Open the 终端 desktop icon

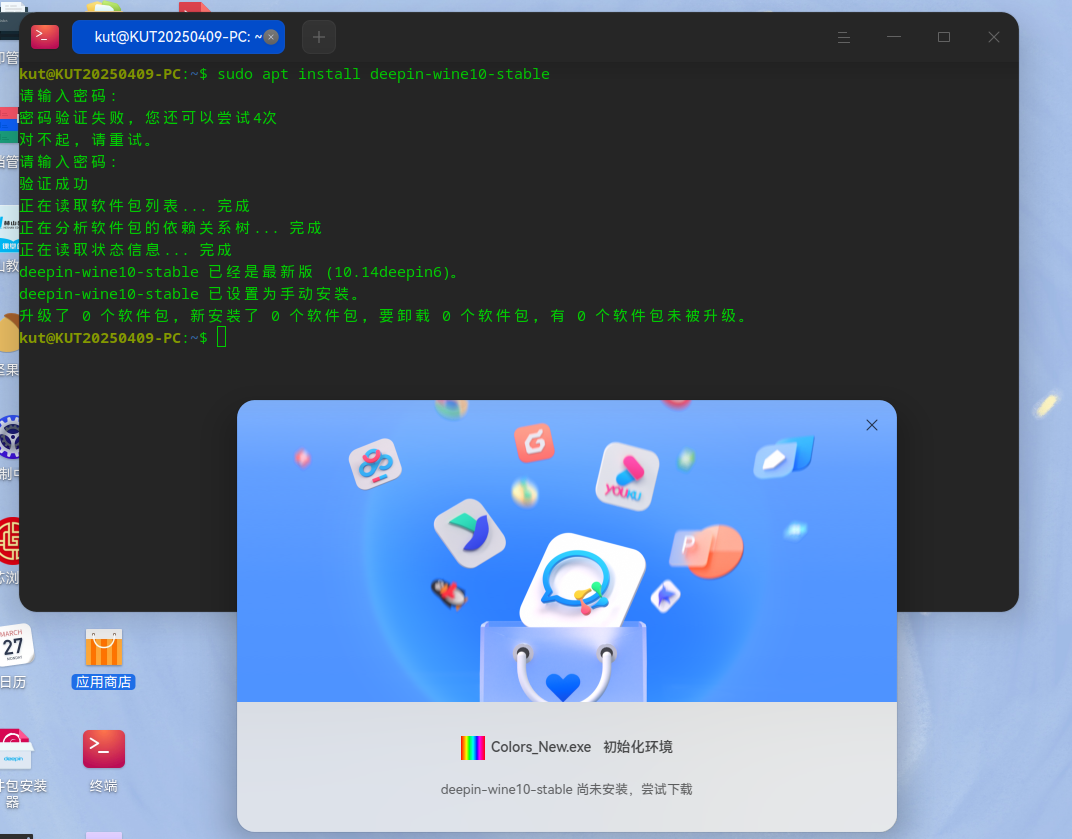pyautogui.click(x=104, y=761)
